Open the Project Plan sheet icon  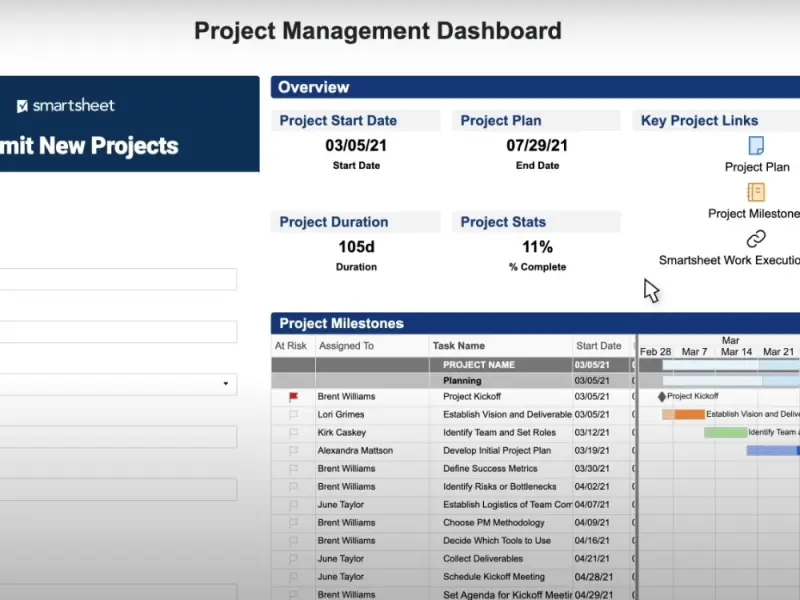[x=756, y=146]
